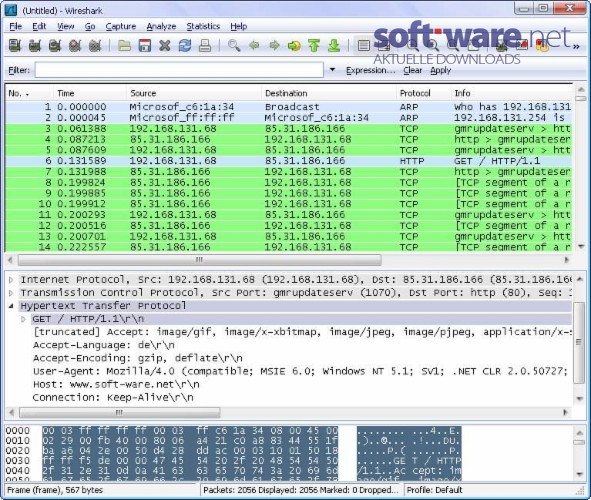This screenshot has height=500, width=591.
Task: Open the Capture menu
Action: coord(121,26)
